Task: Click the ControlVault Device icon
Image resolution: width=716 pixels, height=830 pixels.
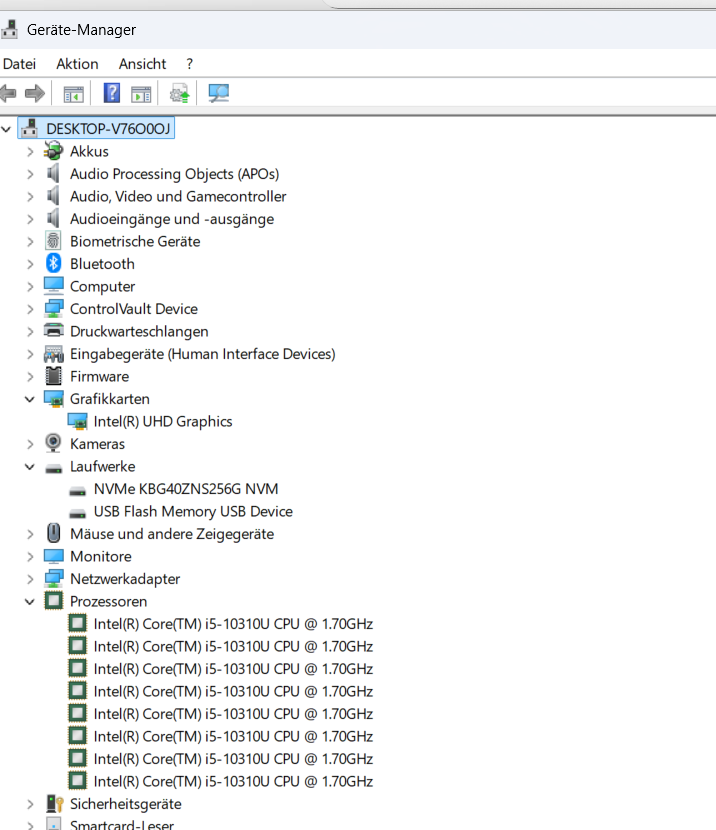Action: pyautogui.click(x=53, y=309)
